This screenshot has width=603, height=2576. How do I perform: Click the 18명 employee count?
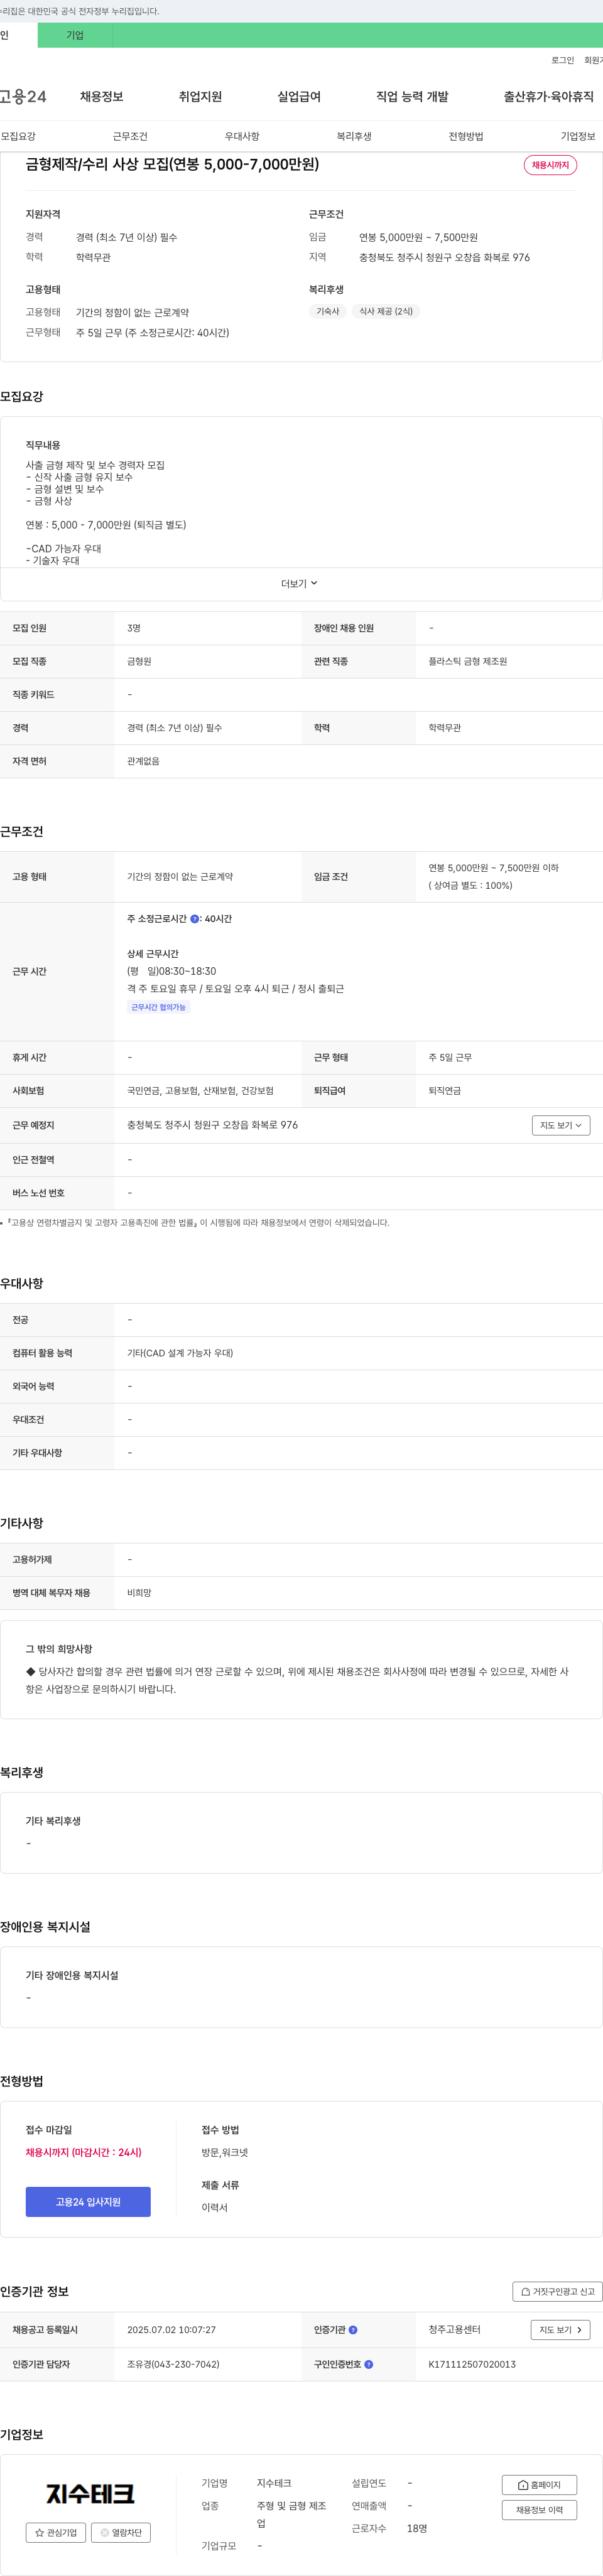point(417,2528)
